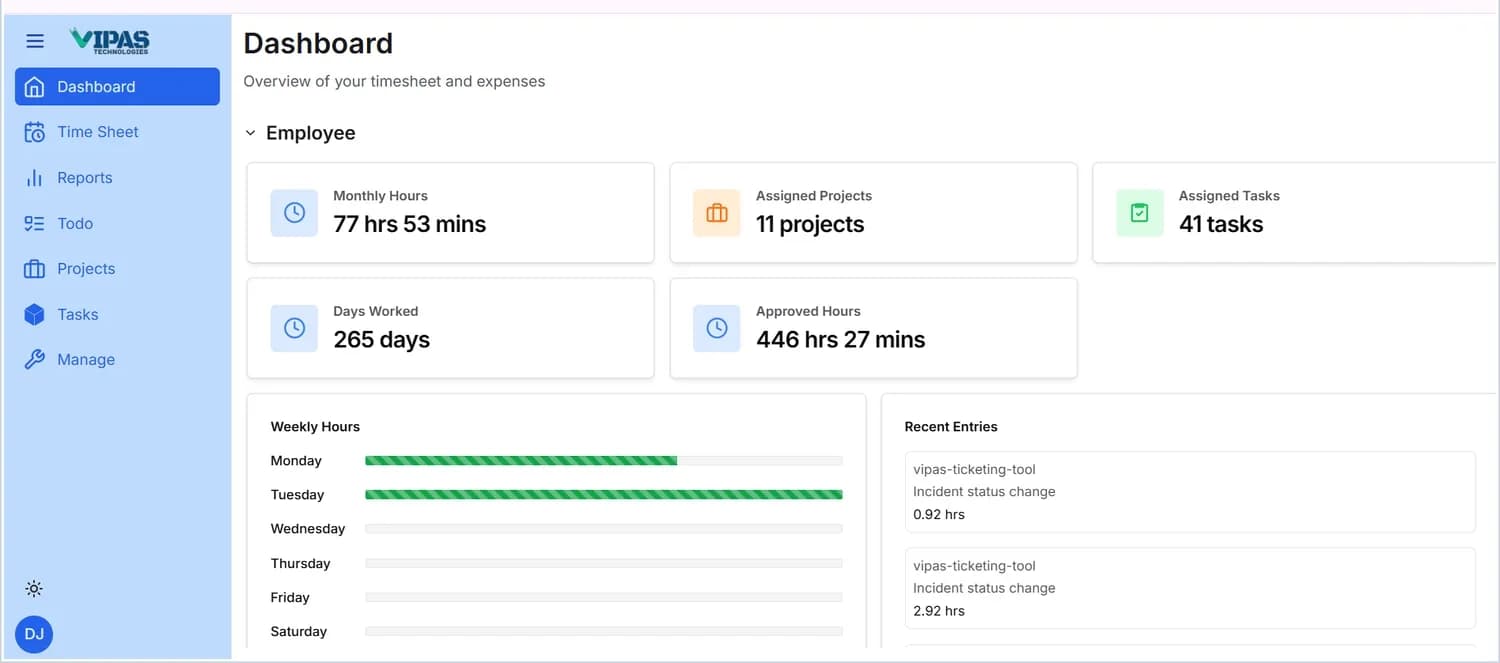This screenshot has height=663, width=1500.
Task: Click the Assigned Tasks checkmark icon
Action: pos(1140,213)
